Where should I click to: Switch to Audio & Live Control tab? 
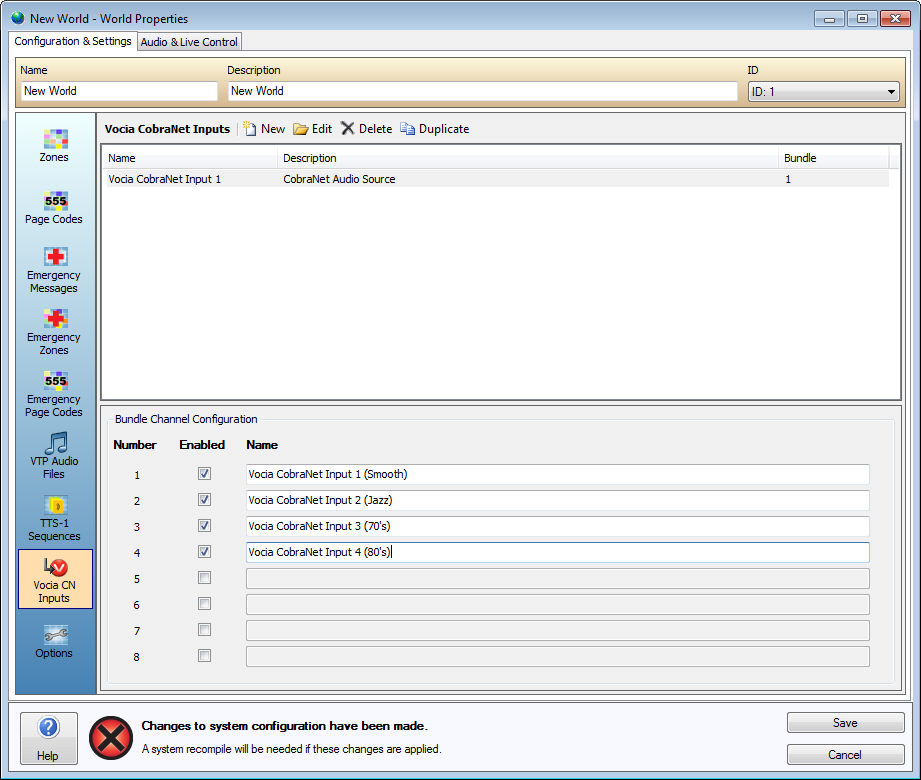189,42
